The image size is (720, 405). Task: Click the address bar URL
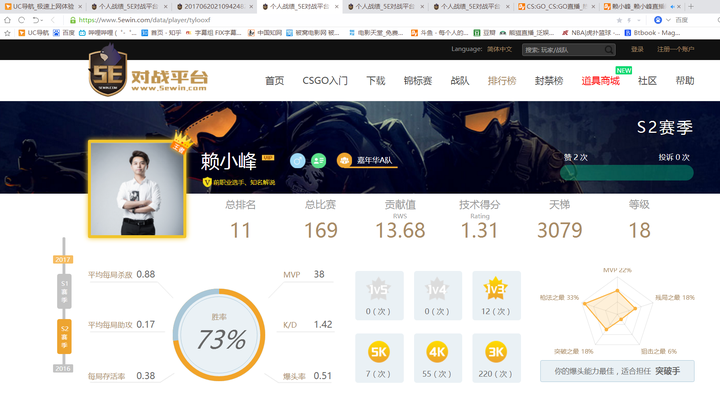pyautogui.click(x=145, y=20)
